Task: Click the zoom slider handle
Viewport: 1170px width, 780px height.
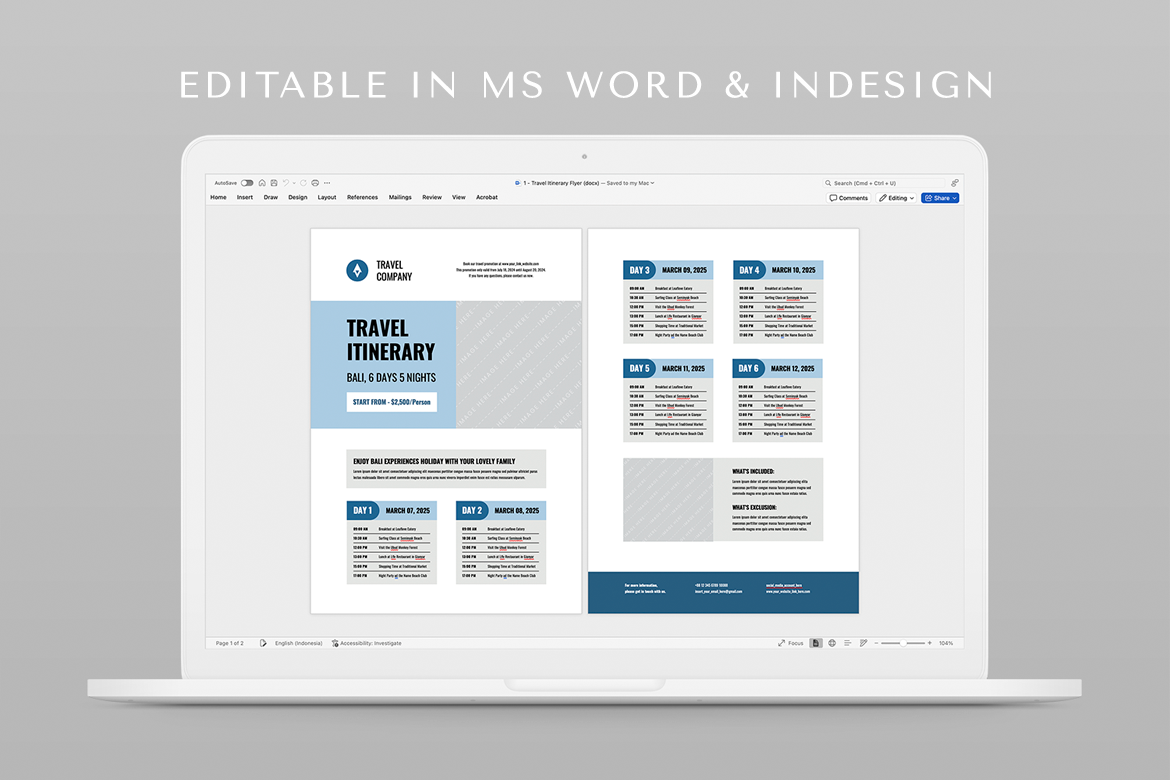Action: (x=905, y=643)
